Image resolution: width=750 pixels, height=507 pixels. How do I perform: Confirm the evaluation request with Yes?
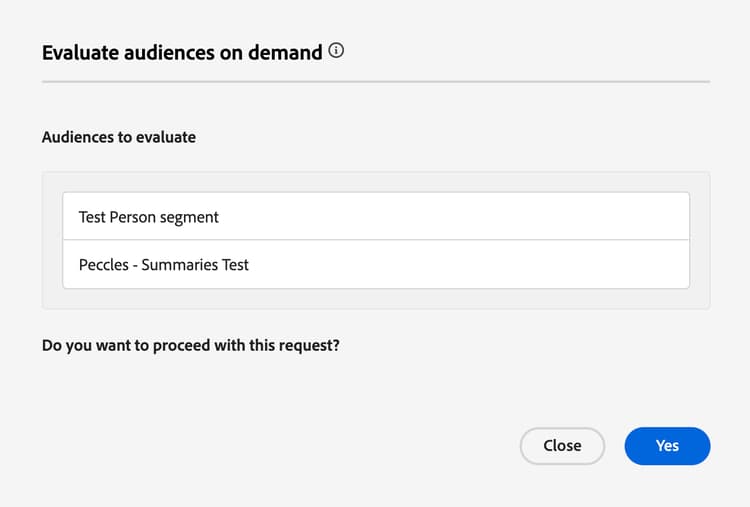[x=667, y=446]
